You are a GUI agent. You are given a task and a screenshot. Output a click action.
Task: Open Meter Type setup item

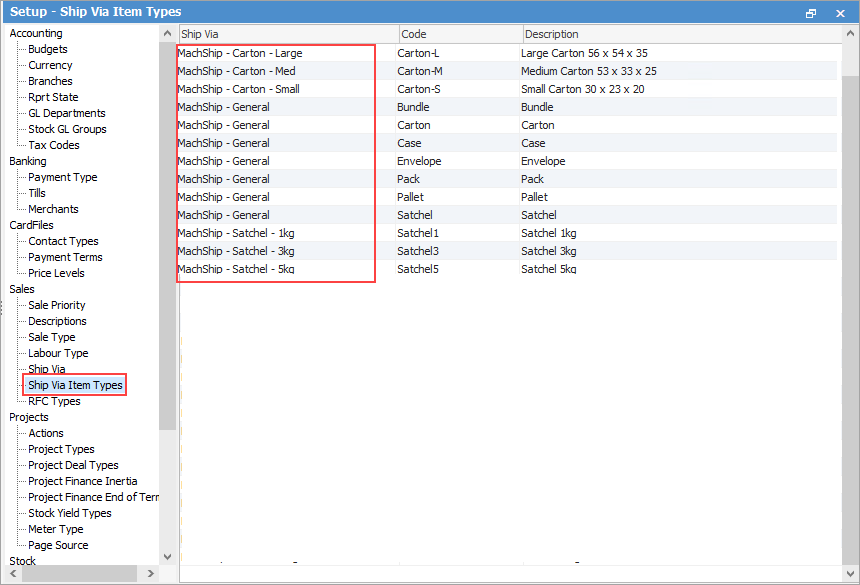tap(55, 529)
